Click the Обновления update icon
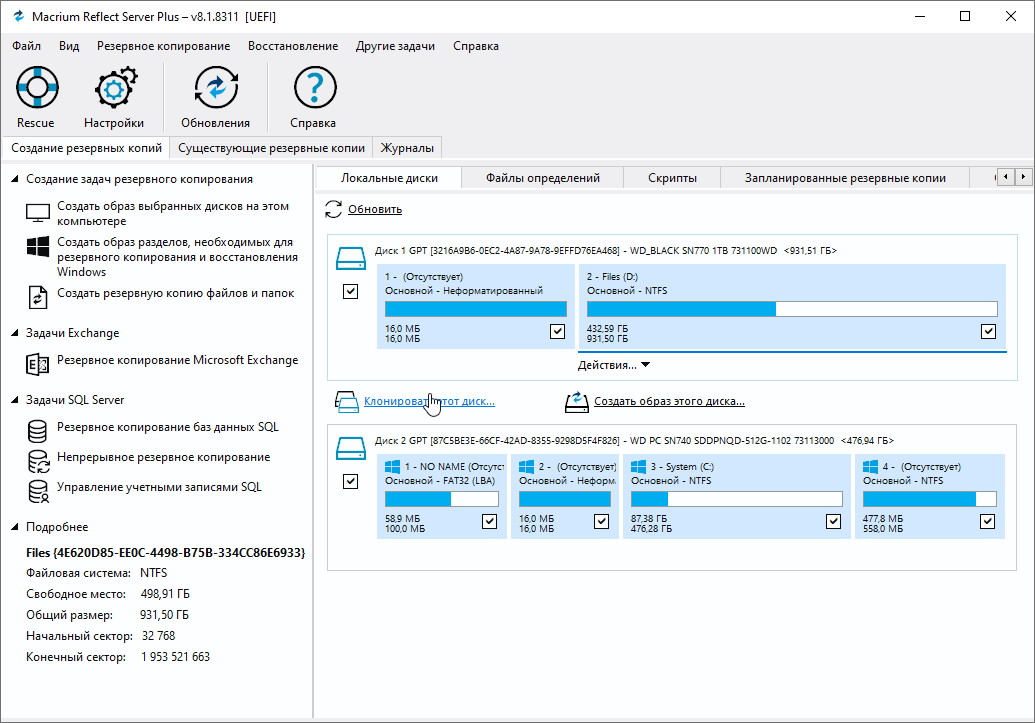Viewport: 1035px width, 723px height. [x=216, y=87]
